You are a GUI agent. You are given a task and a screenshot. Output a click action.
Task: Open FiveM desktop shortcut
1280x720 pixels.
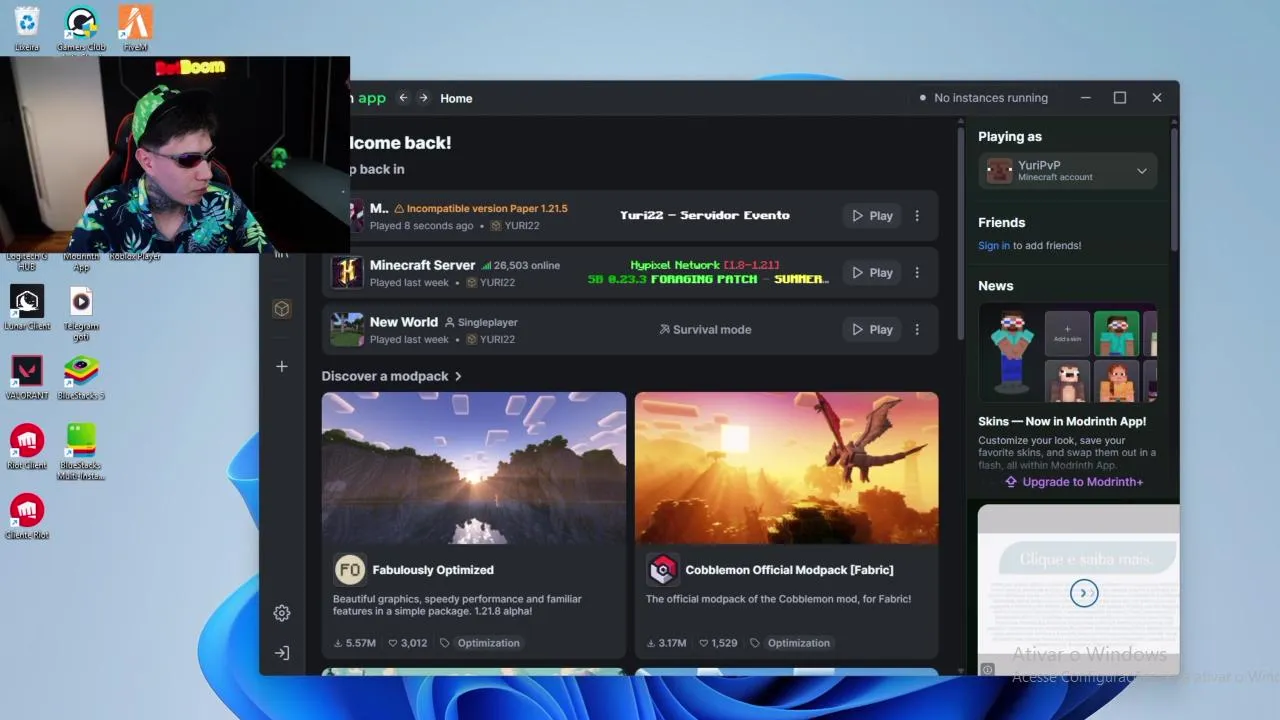coord(135,28)
